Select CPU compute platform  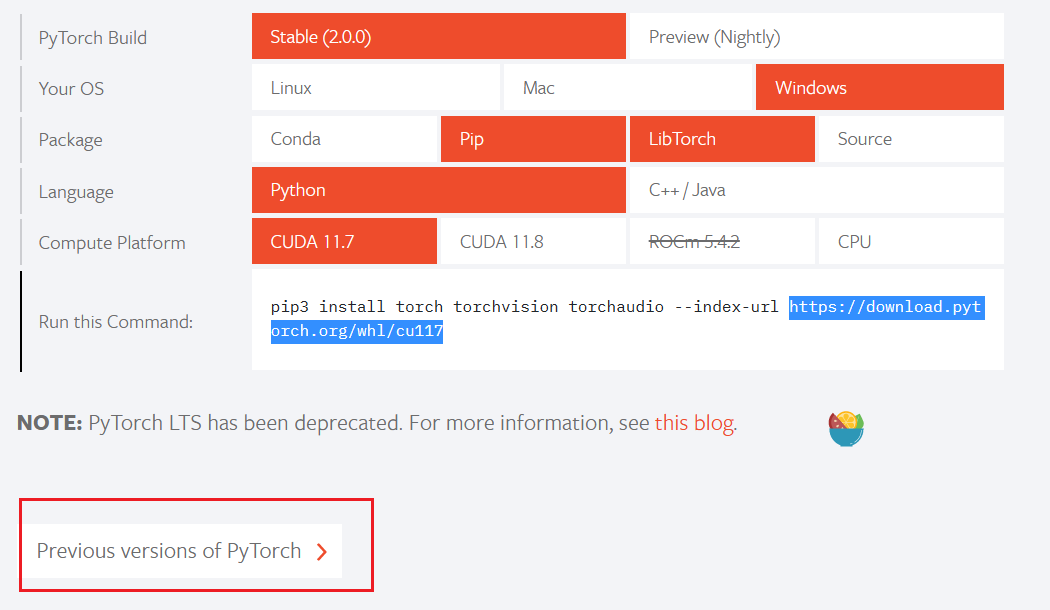(x=911, y=241)
